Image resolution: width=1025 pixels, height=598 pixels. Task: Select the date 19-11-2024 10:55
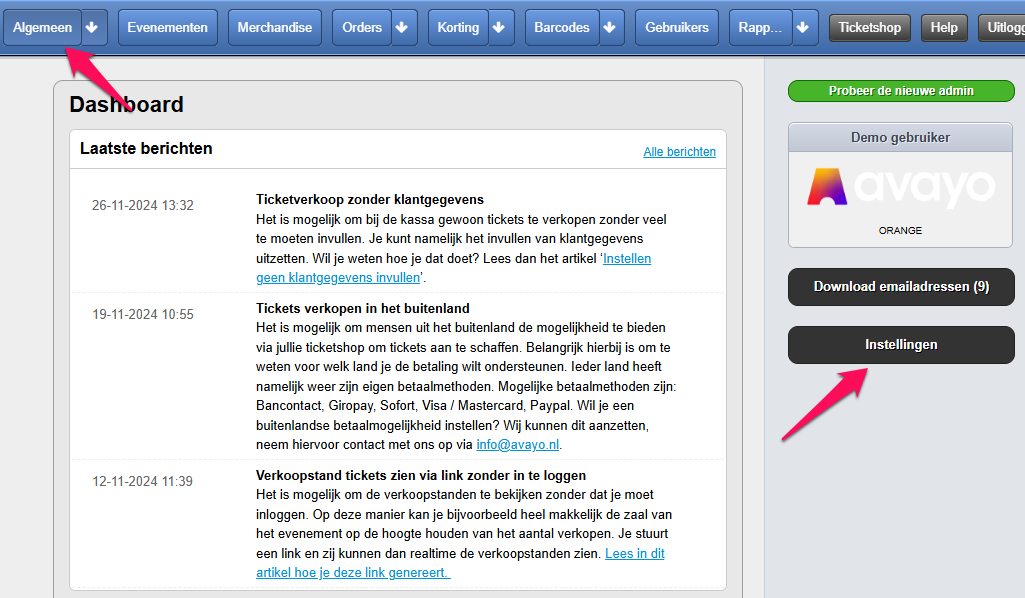[143, 314]
